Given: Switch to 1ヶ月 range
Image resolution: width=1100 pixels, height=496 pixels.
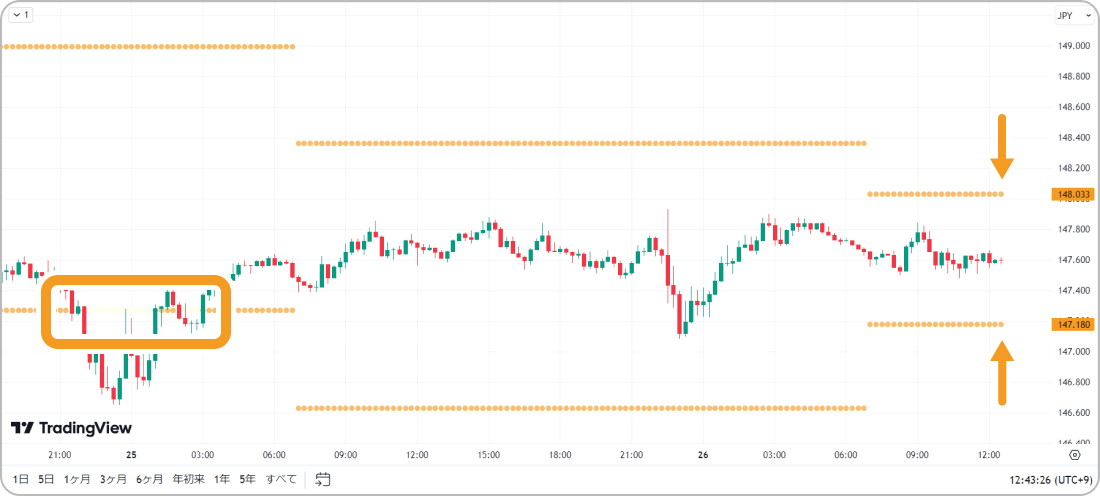Looking at the screenshot, I should tap(77, 479).
